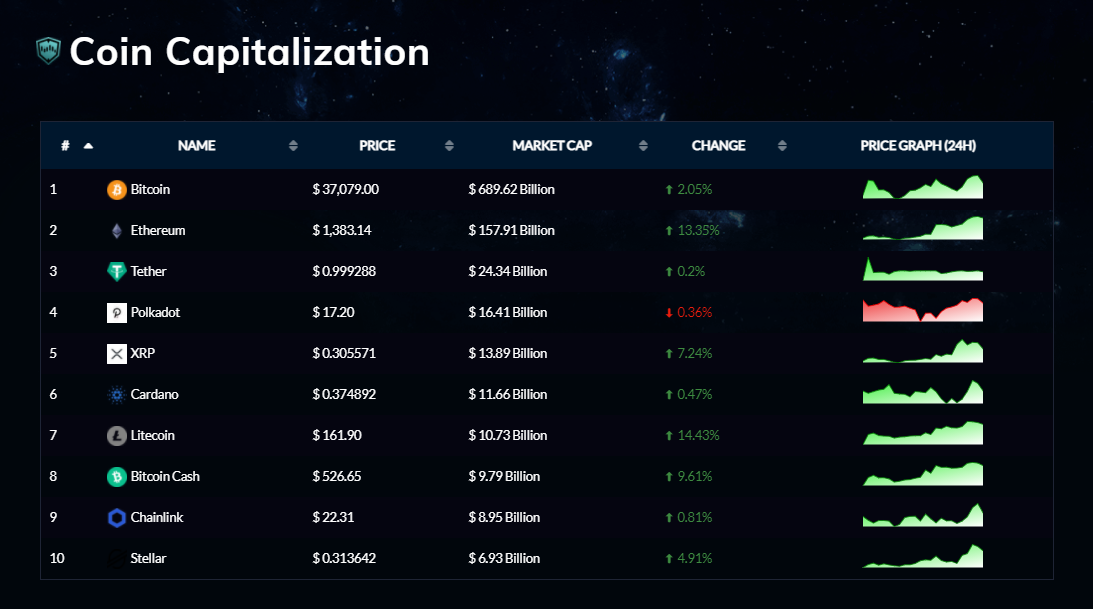The width and height of the screenshot is (1093, 609).
Task: Click the Chainlink coin icon
Action: (x=116, y=518)
